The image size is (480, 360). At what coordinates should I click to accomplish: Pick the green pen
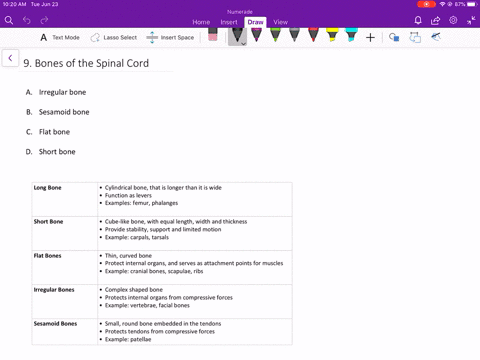click(x=275, y=35)
